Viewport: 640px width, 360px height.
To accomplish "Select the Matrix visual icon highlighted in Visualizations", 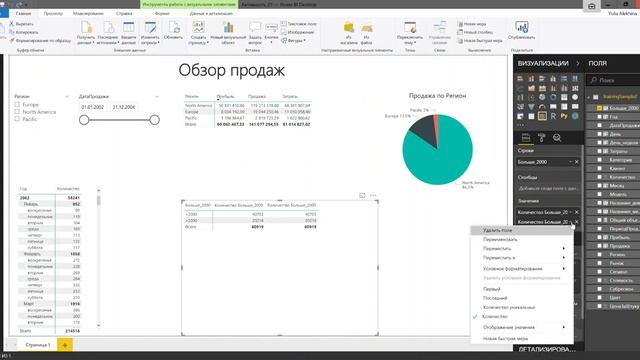I will [542, 116].
